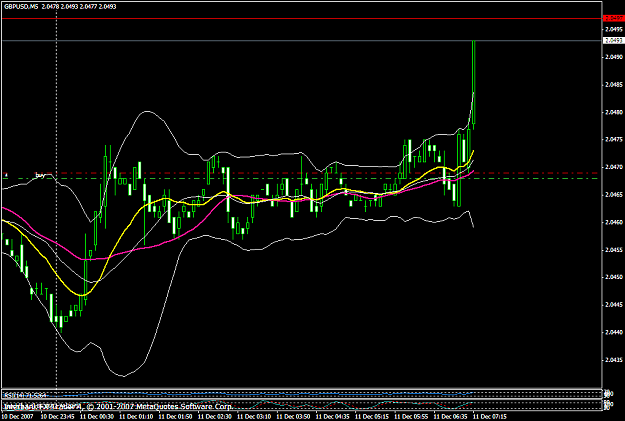625x421 pixels.
Task: Click the GBPUSD,M5 chart title text
Action: [21, 6]
